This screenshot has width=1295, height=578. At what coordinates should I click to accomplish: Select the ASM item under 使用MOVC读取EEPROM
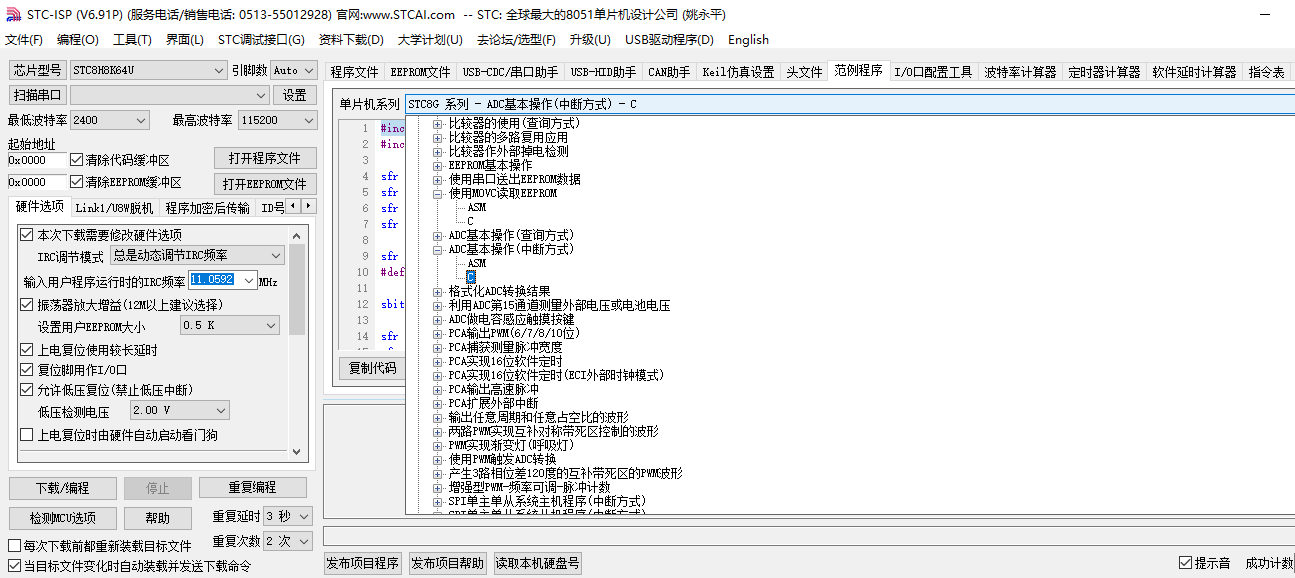(x=476, y=208)
